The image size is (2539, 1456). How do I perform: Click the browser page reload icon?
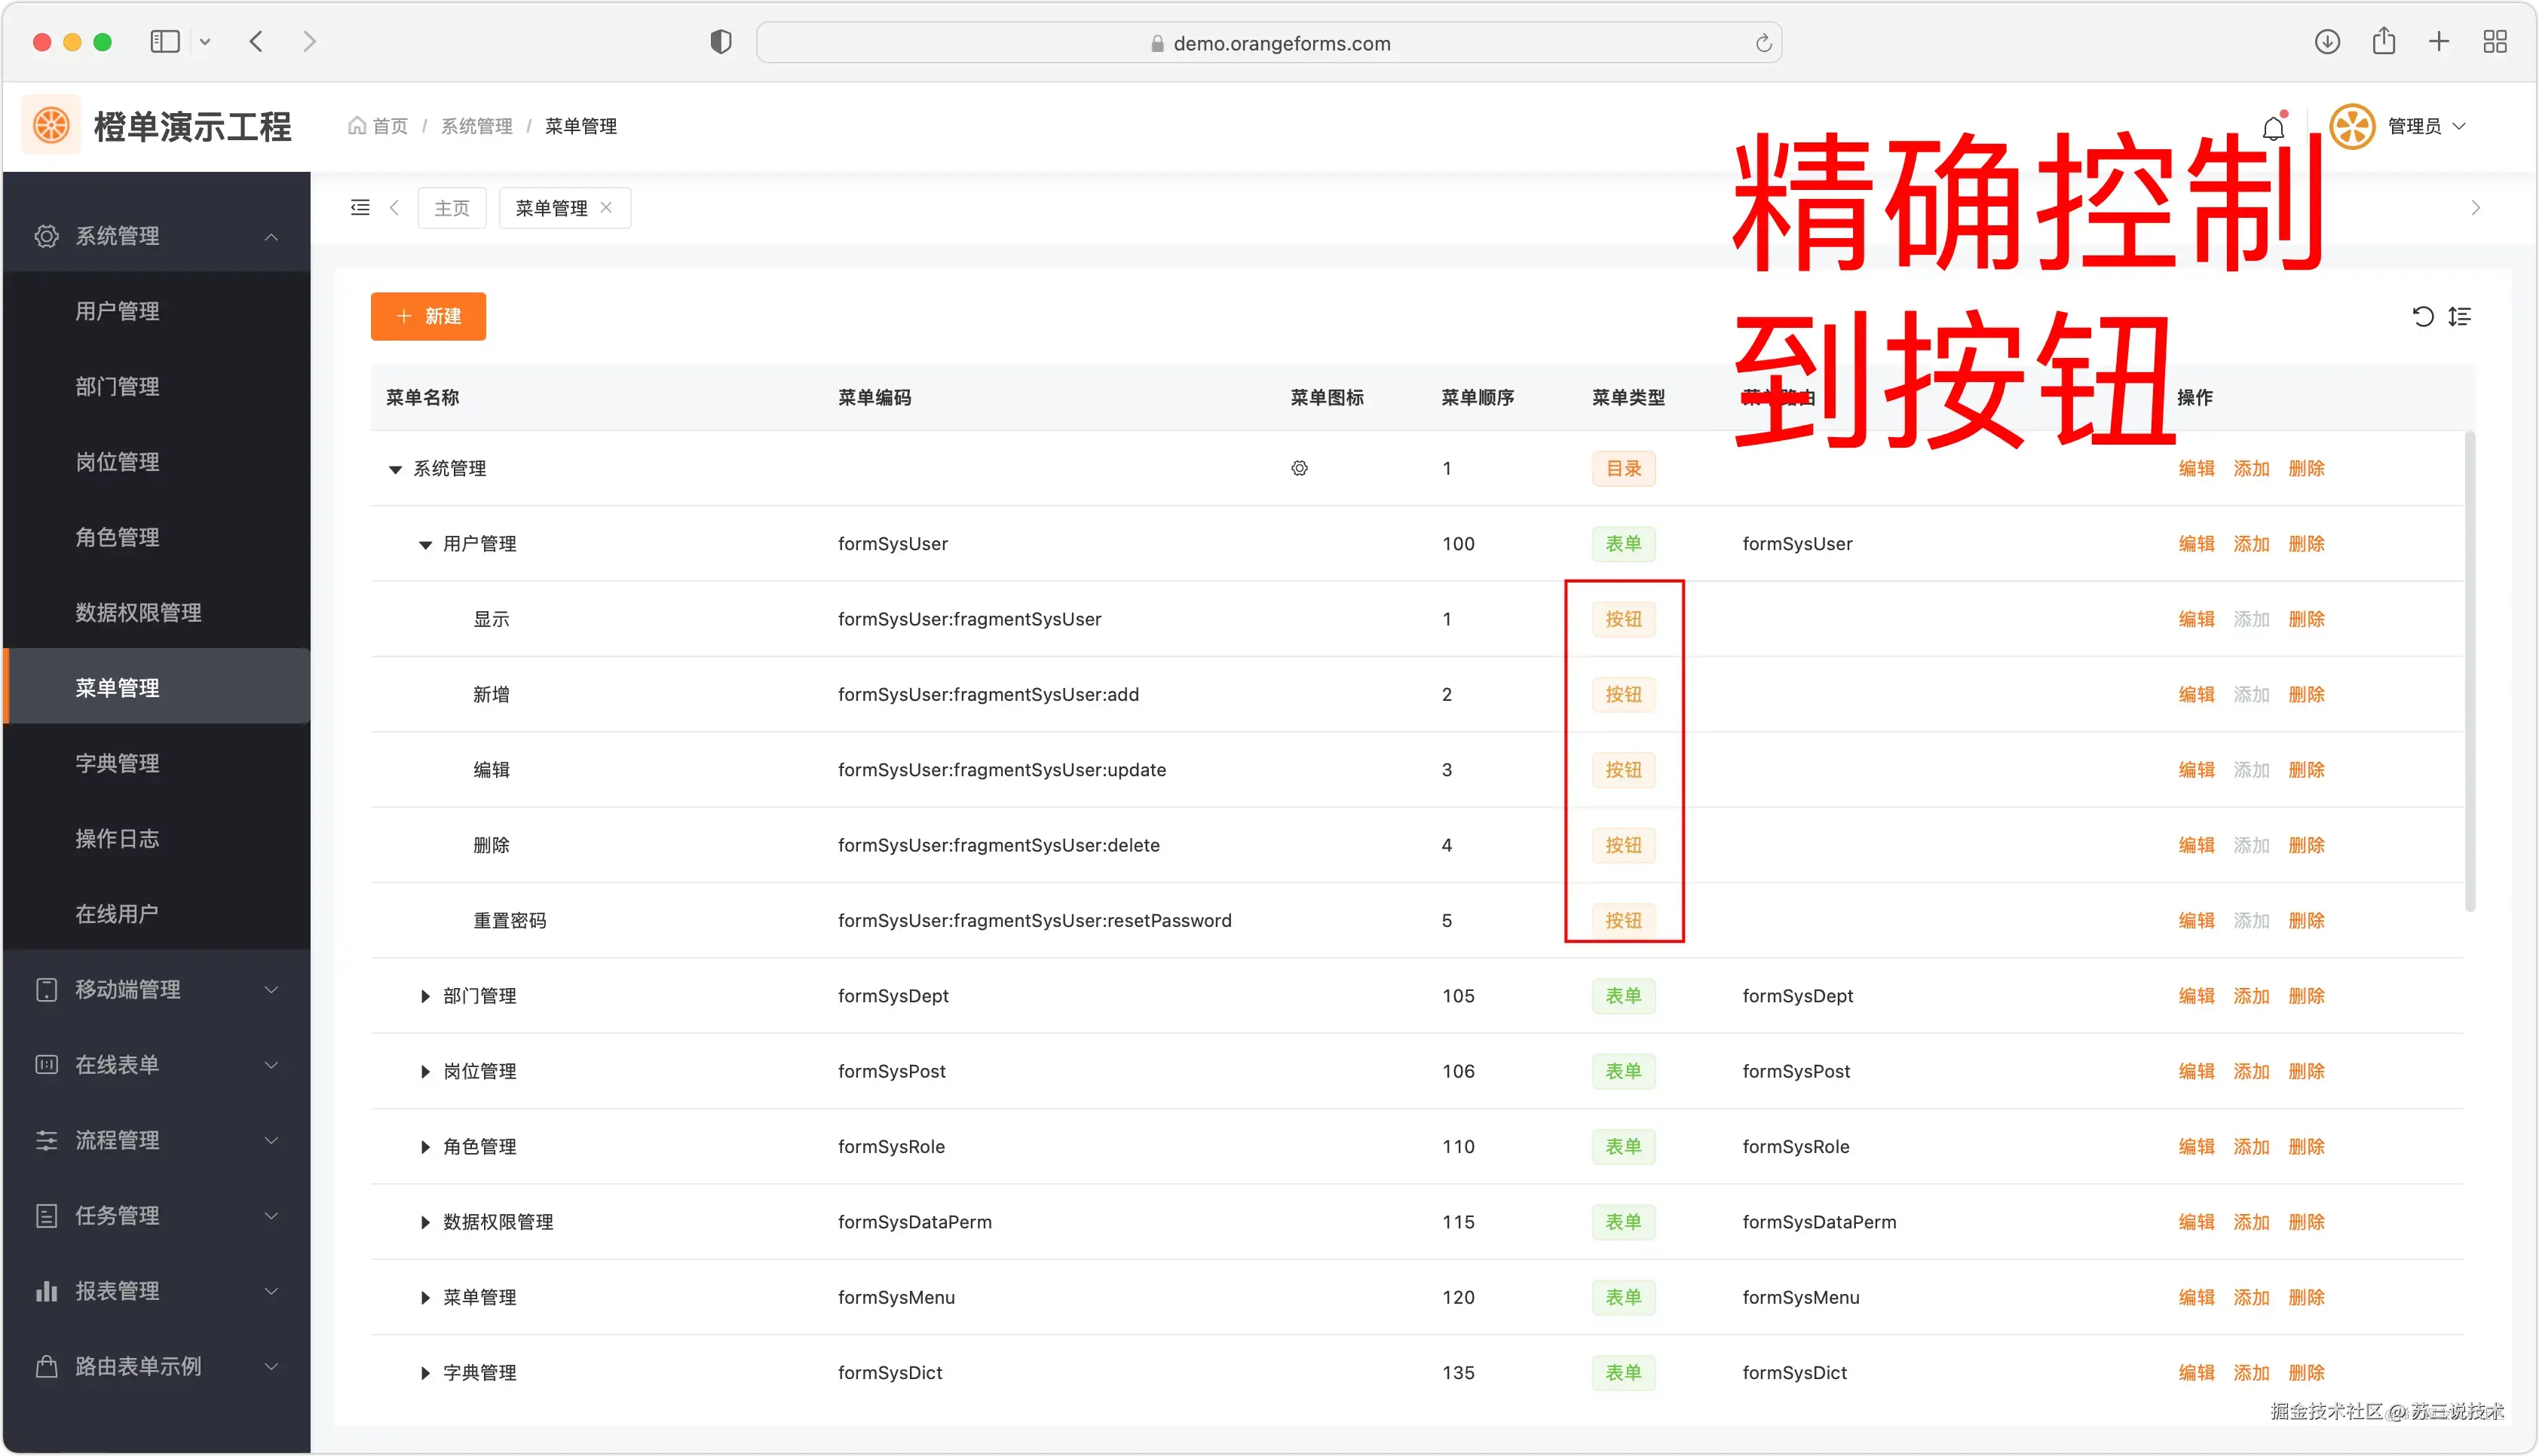coord(1763,43)
